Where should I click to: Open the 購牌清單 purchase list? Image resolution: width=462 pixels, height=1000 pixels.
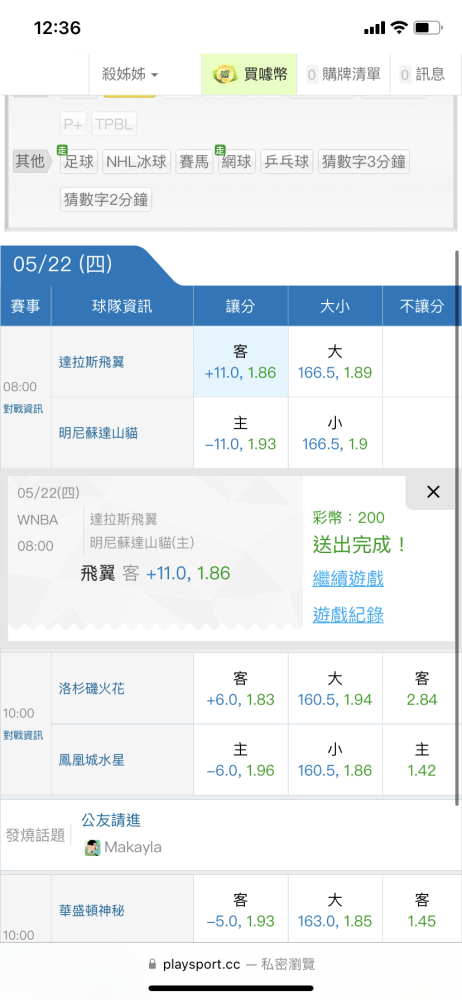344,74
